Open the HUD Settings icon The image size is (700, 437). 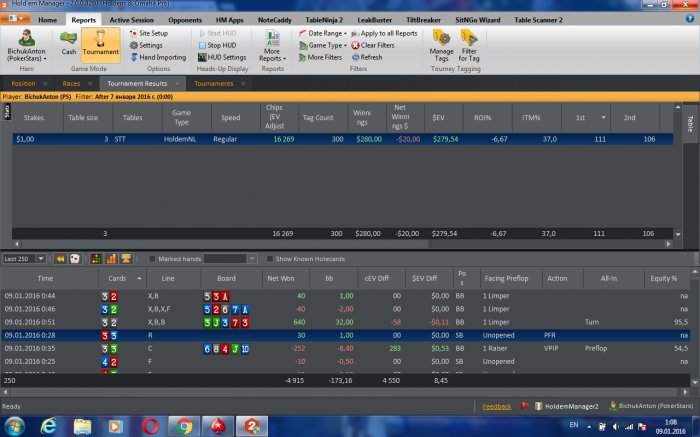(202, 57)
